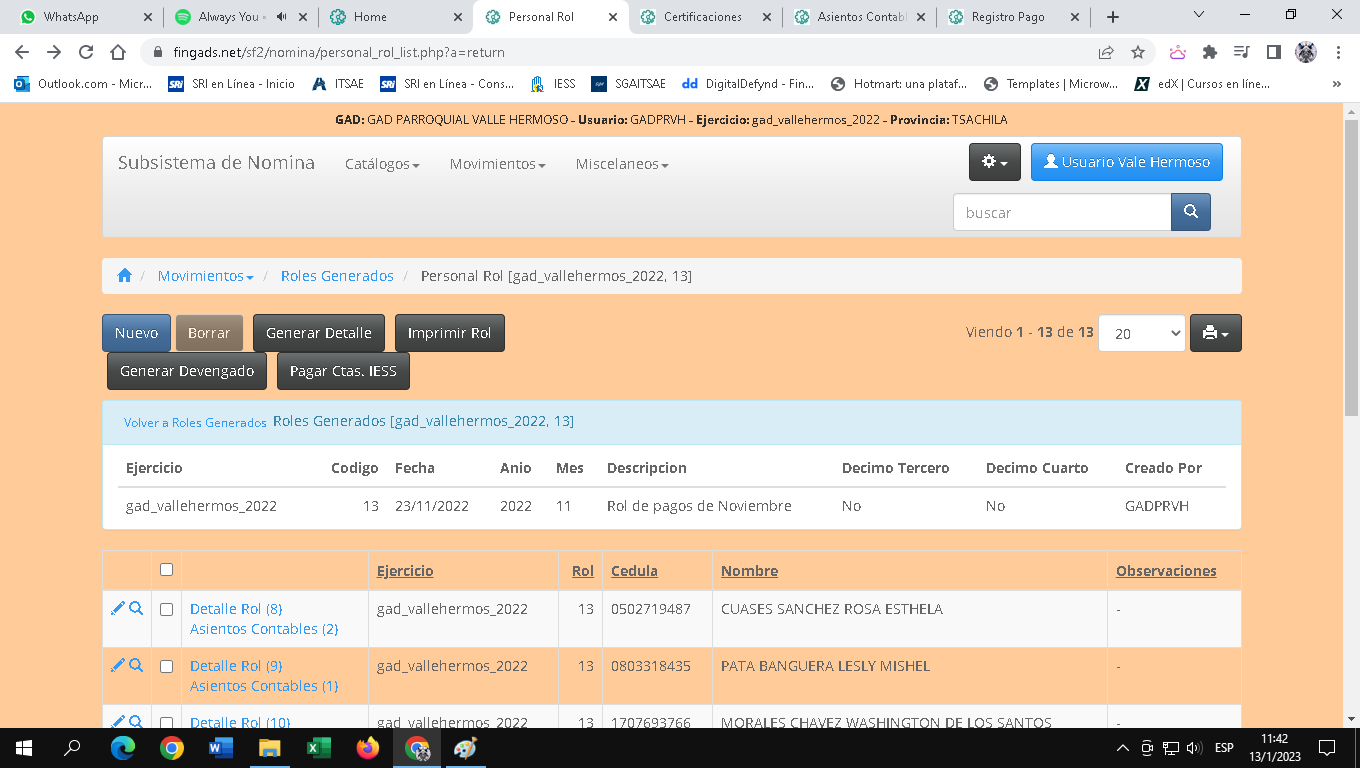
Task: Open the Miscelaneos navigation menu
Action: point(621,164)
